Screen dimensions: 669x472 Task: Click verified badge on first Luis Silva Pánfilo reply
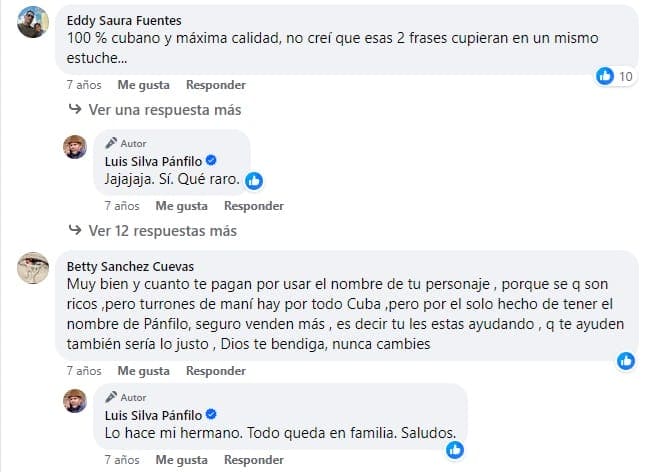[212, 162]
